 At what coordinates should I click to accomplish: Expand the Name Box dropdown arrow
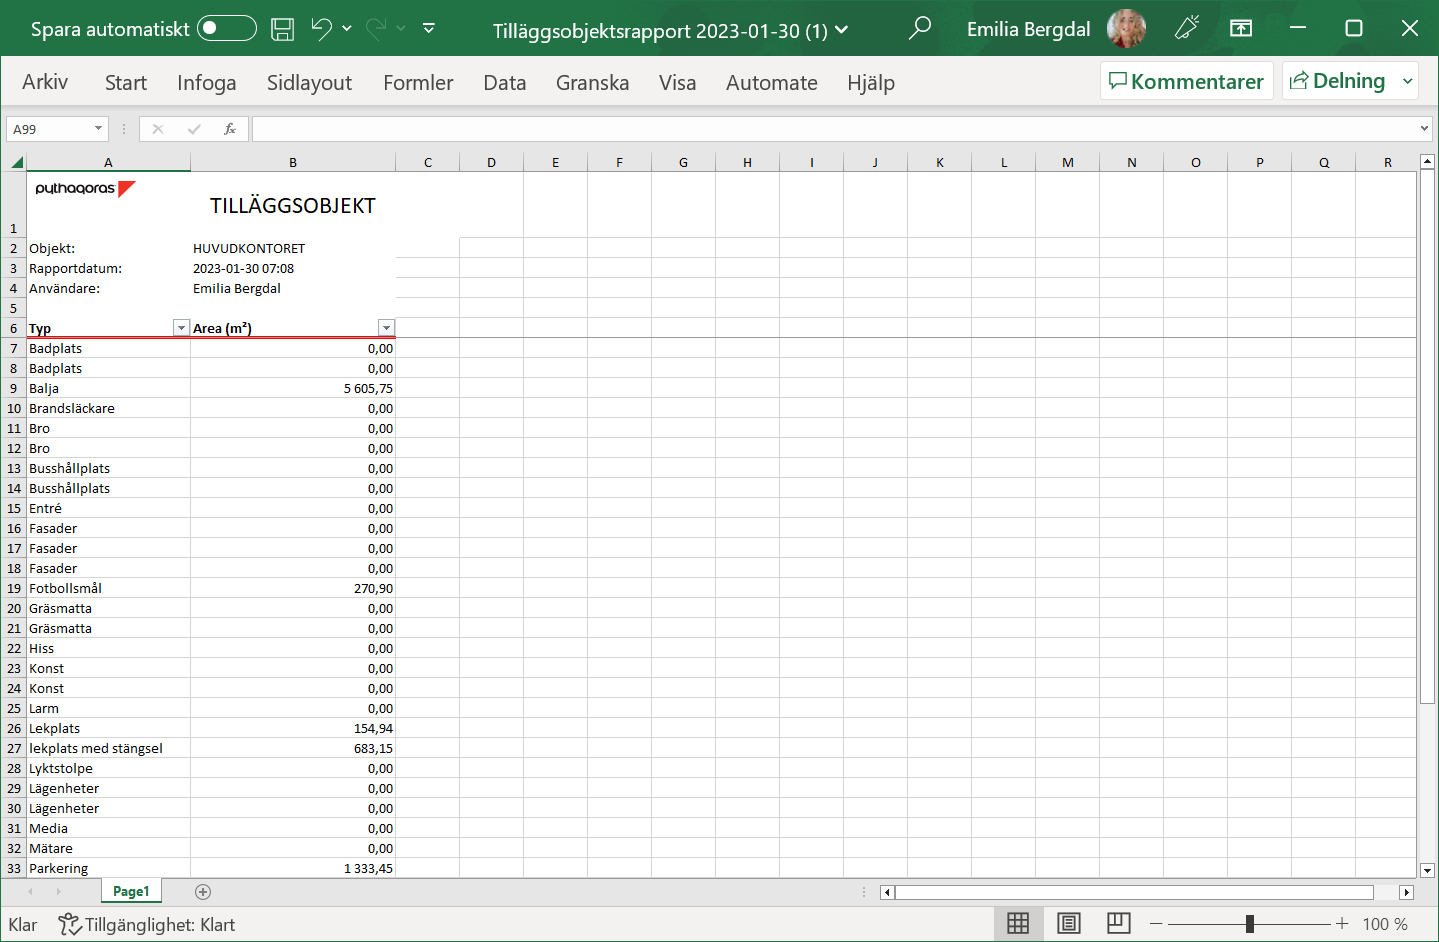[98, 129]
